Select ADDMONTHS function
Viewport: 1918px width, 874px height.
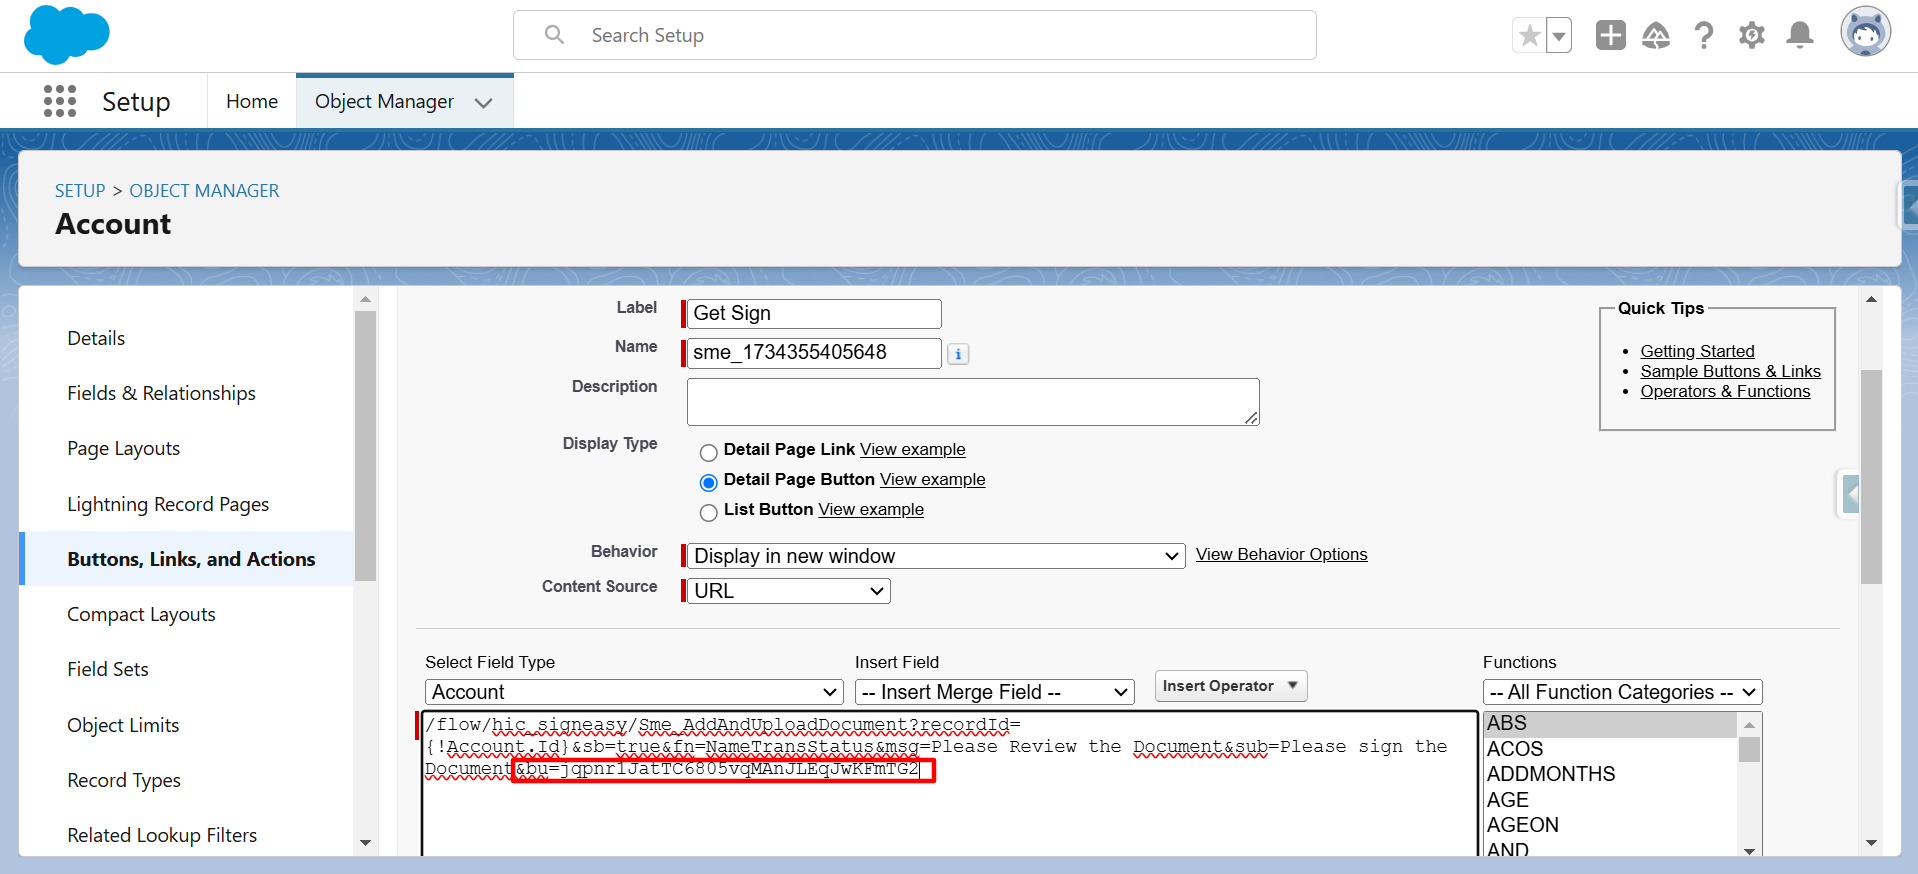coord(1610,774)
